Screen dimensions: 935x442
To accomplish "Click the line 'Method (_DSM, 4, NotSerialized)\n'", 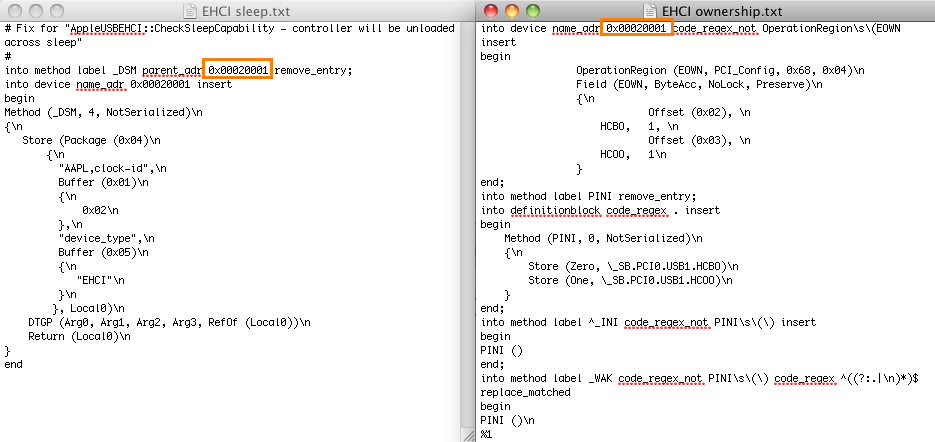I will click(103, 112).
